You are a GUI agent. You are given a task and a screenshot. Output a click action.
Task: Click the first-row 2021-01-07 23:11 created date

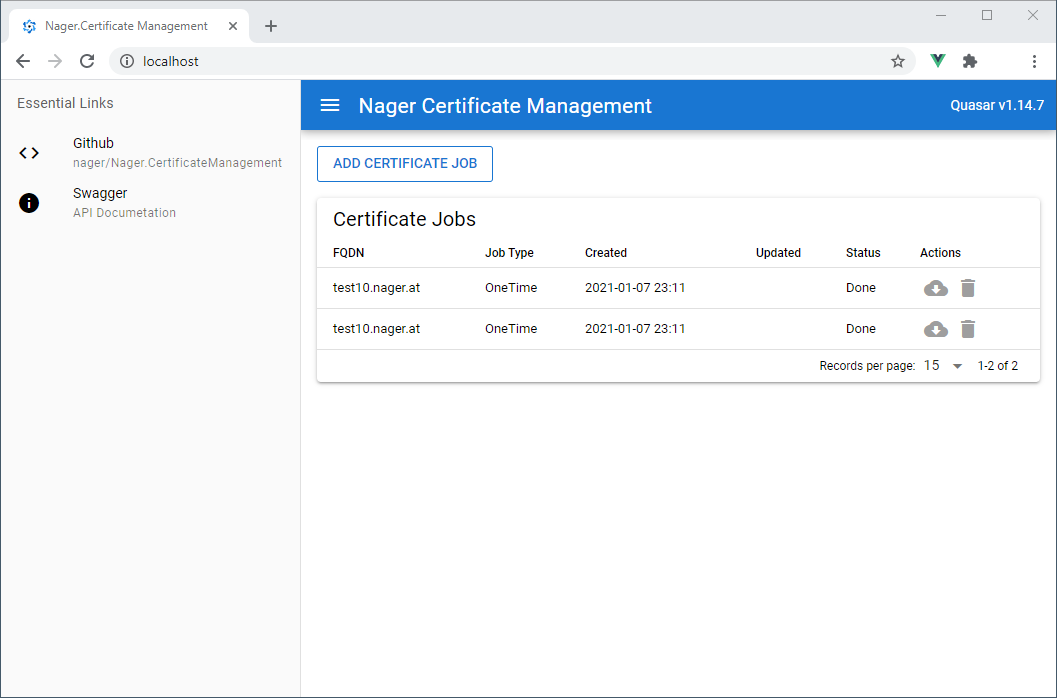635,288
